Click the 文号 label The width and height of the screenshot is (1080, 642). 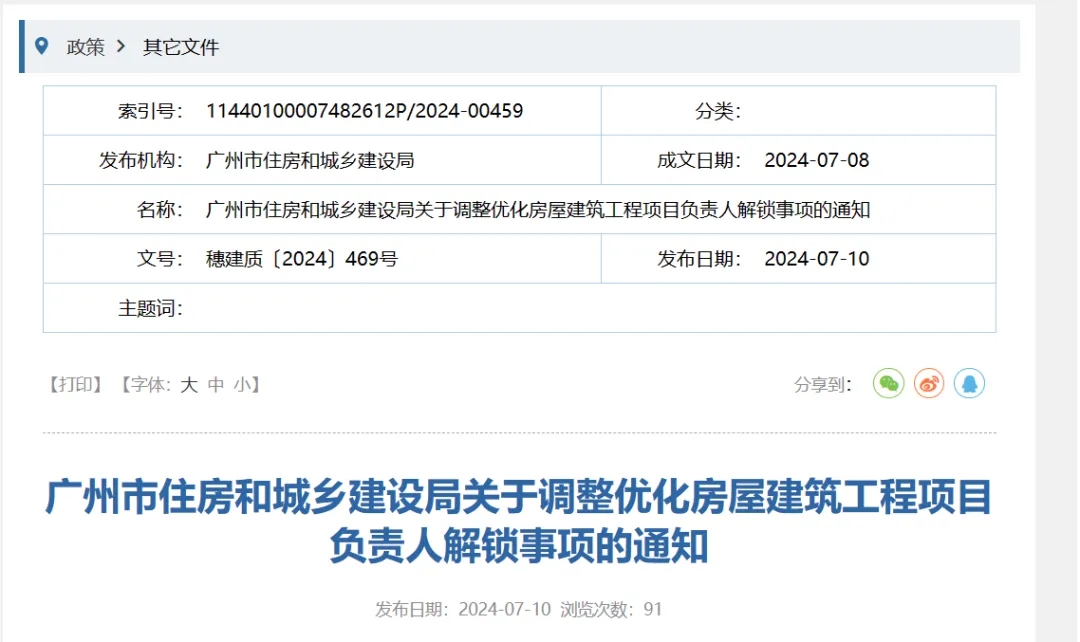point(160,259)
